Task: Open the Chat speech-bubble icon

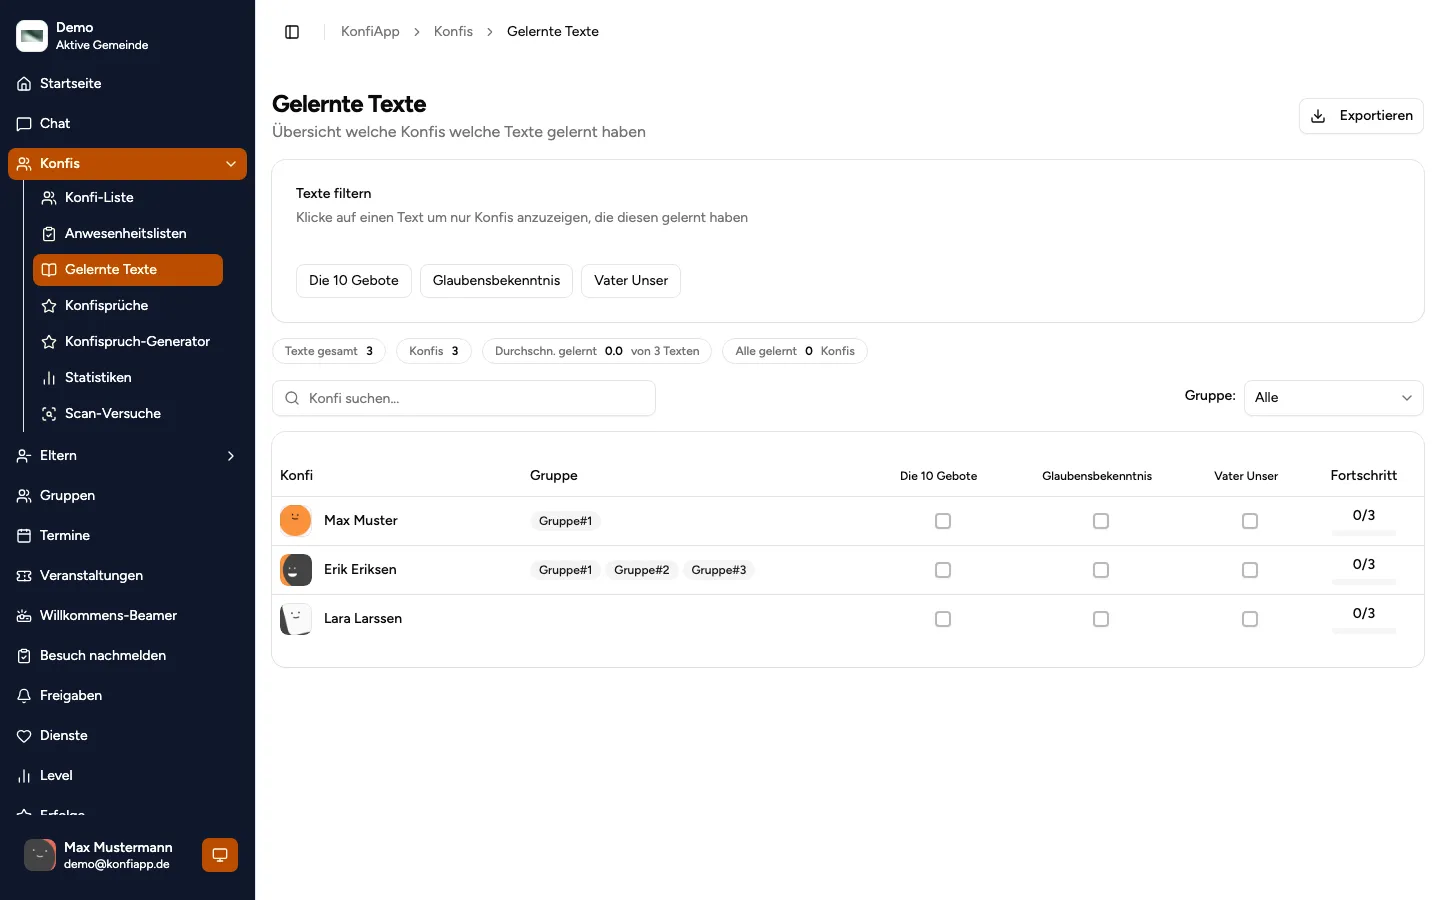Action: 24,124
